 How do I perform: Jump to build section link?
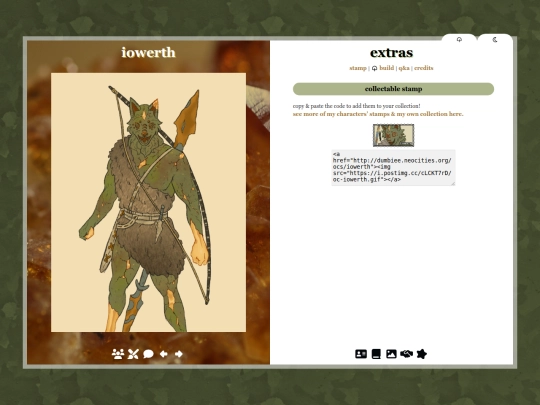386,68
